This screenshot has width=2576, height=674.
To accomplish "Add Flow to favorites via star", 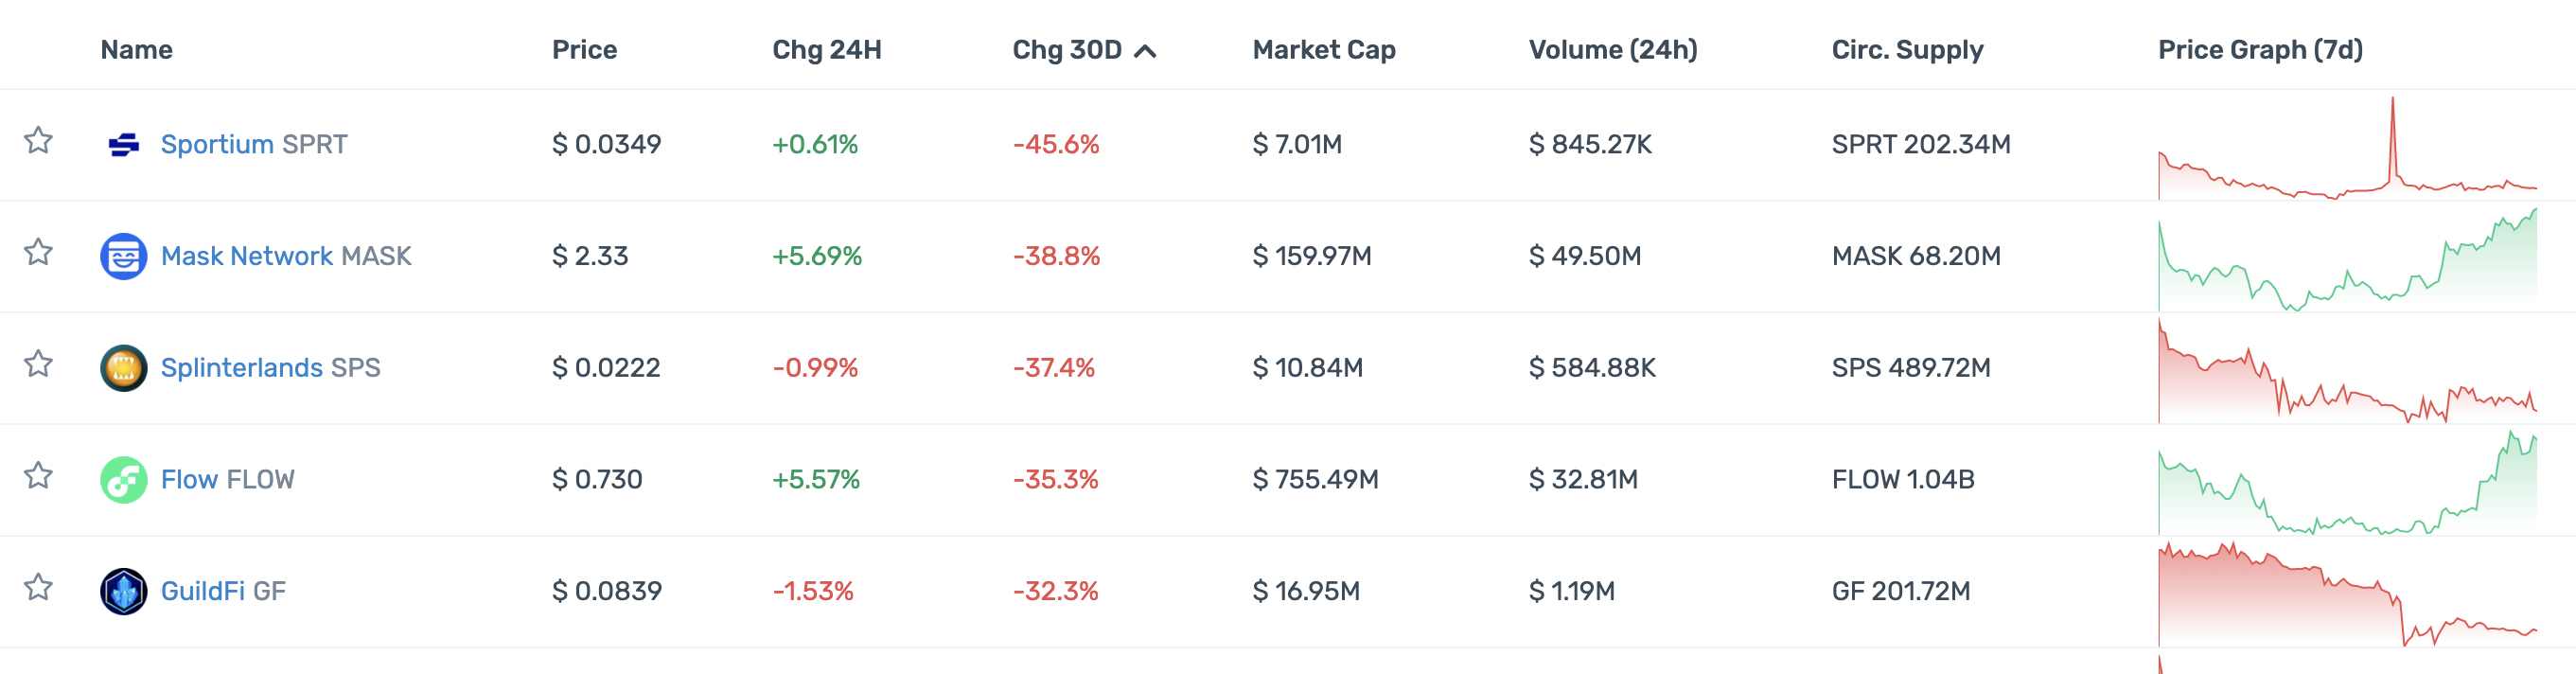I will tap(38, 476).
